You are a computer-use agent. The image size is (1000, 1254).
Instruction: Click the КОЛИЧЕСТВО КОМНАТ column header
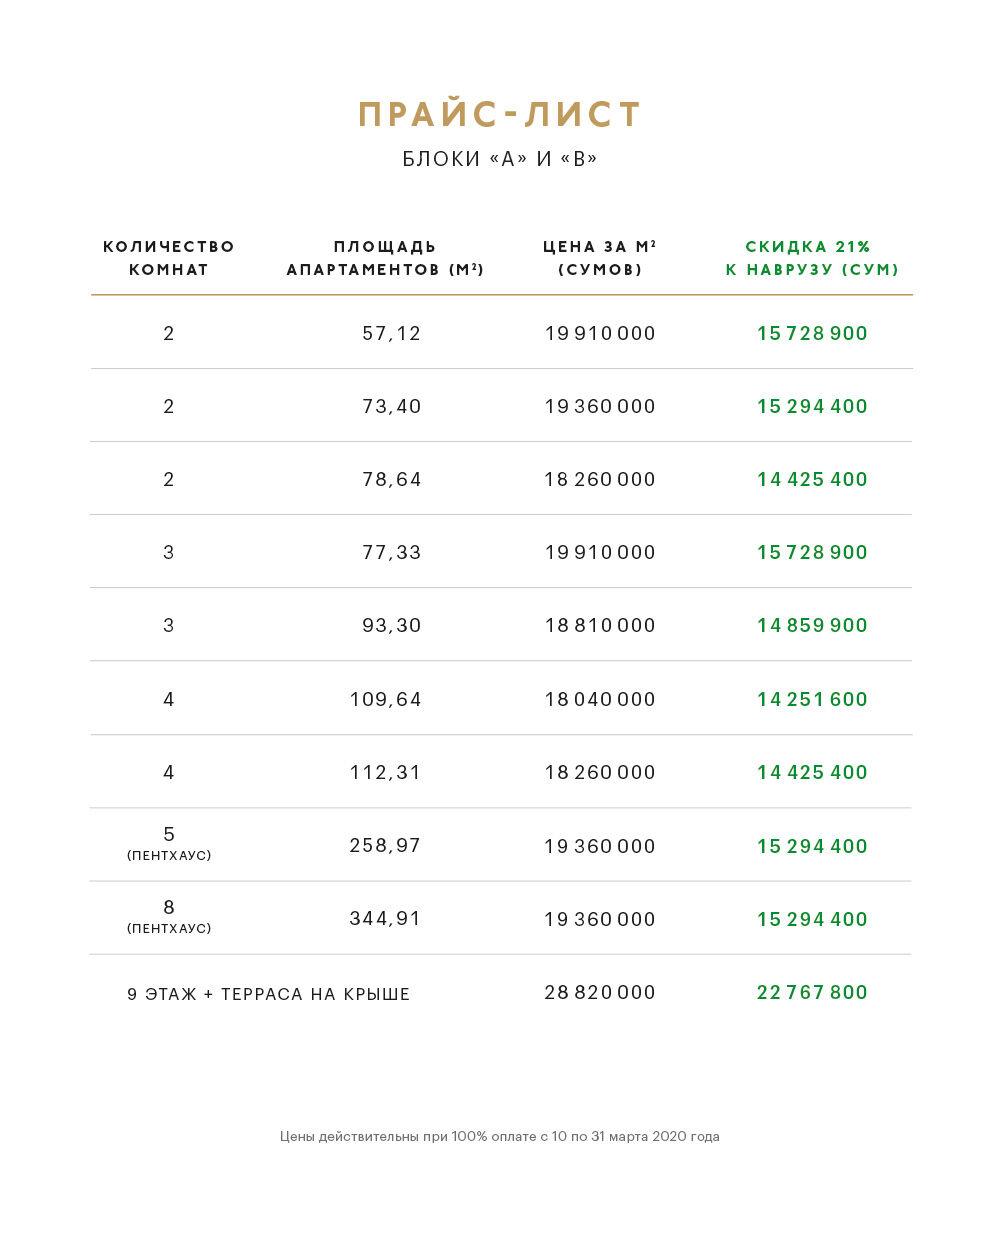click(169, 258)
